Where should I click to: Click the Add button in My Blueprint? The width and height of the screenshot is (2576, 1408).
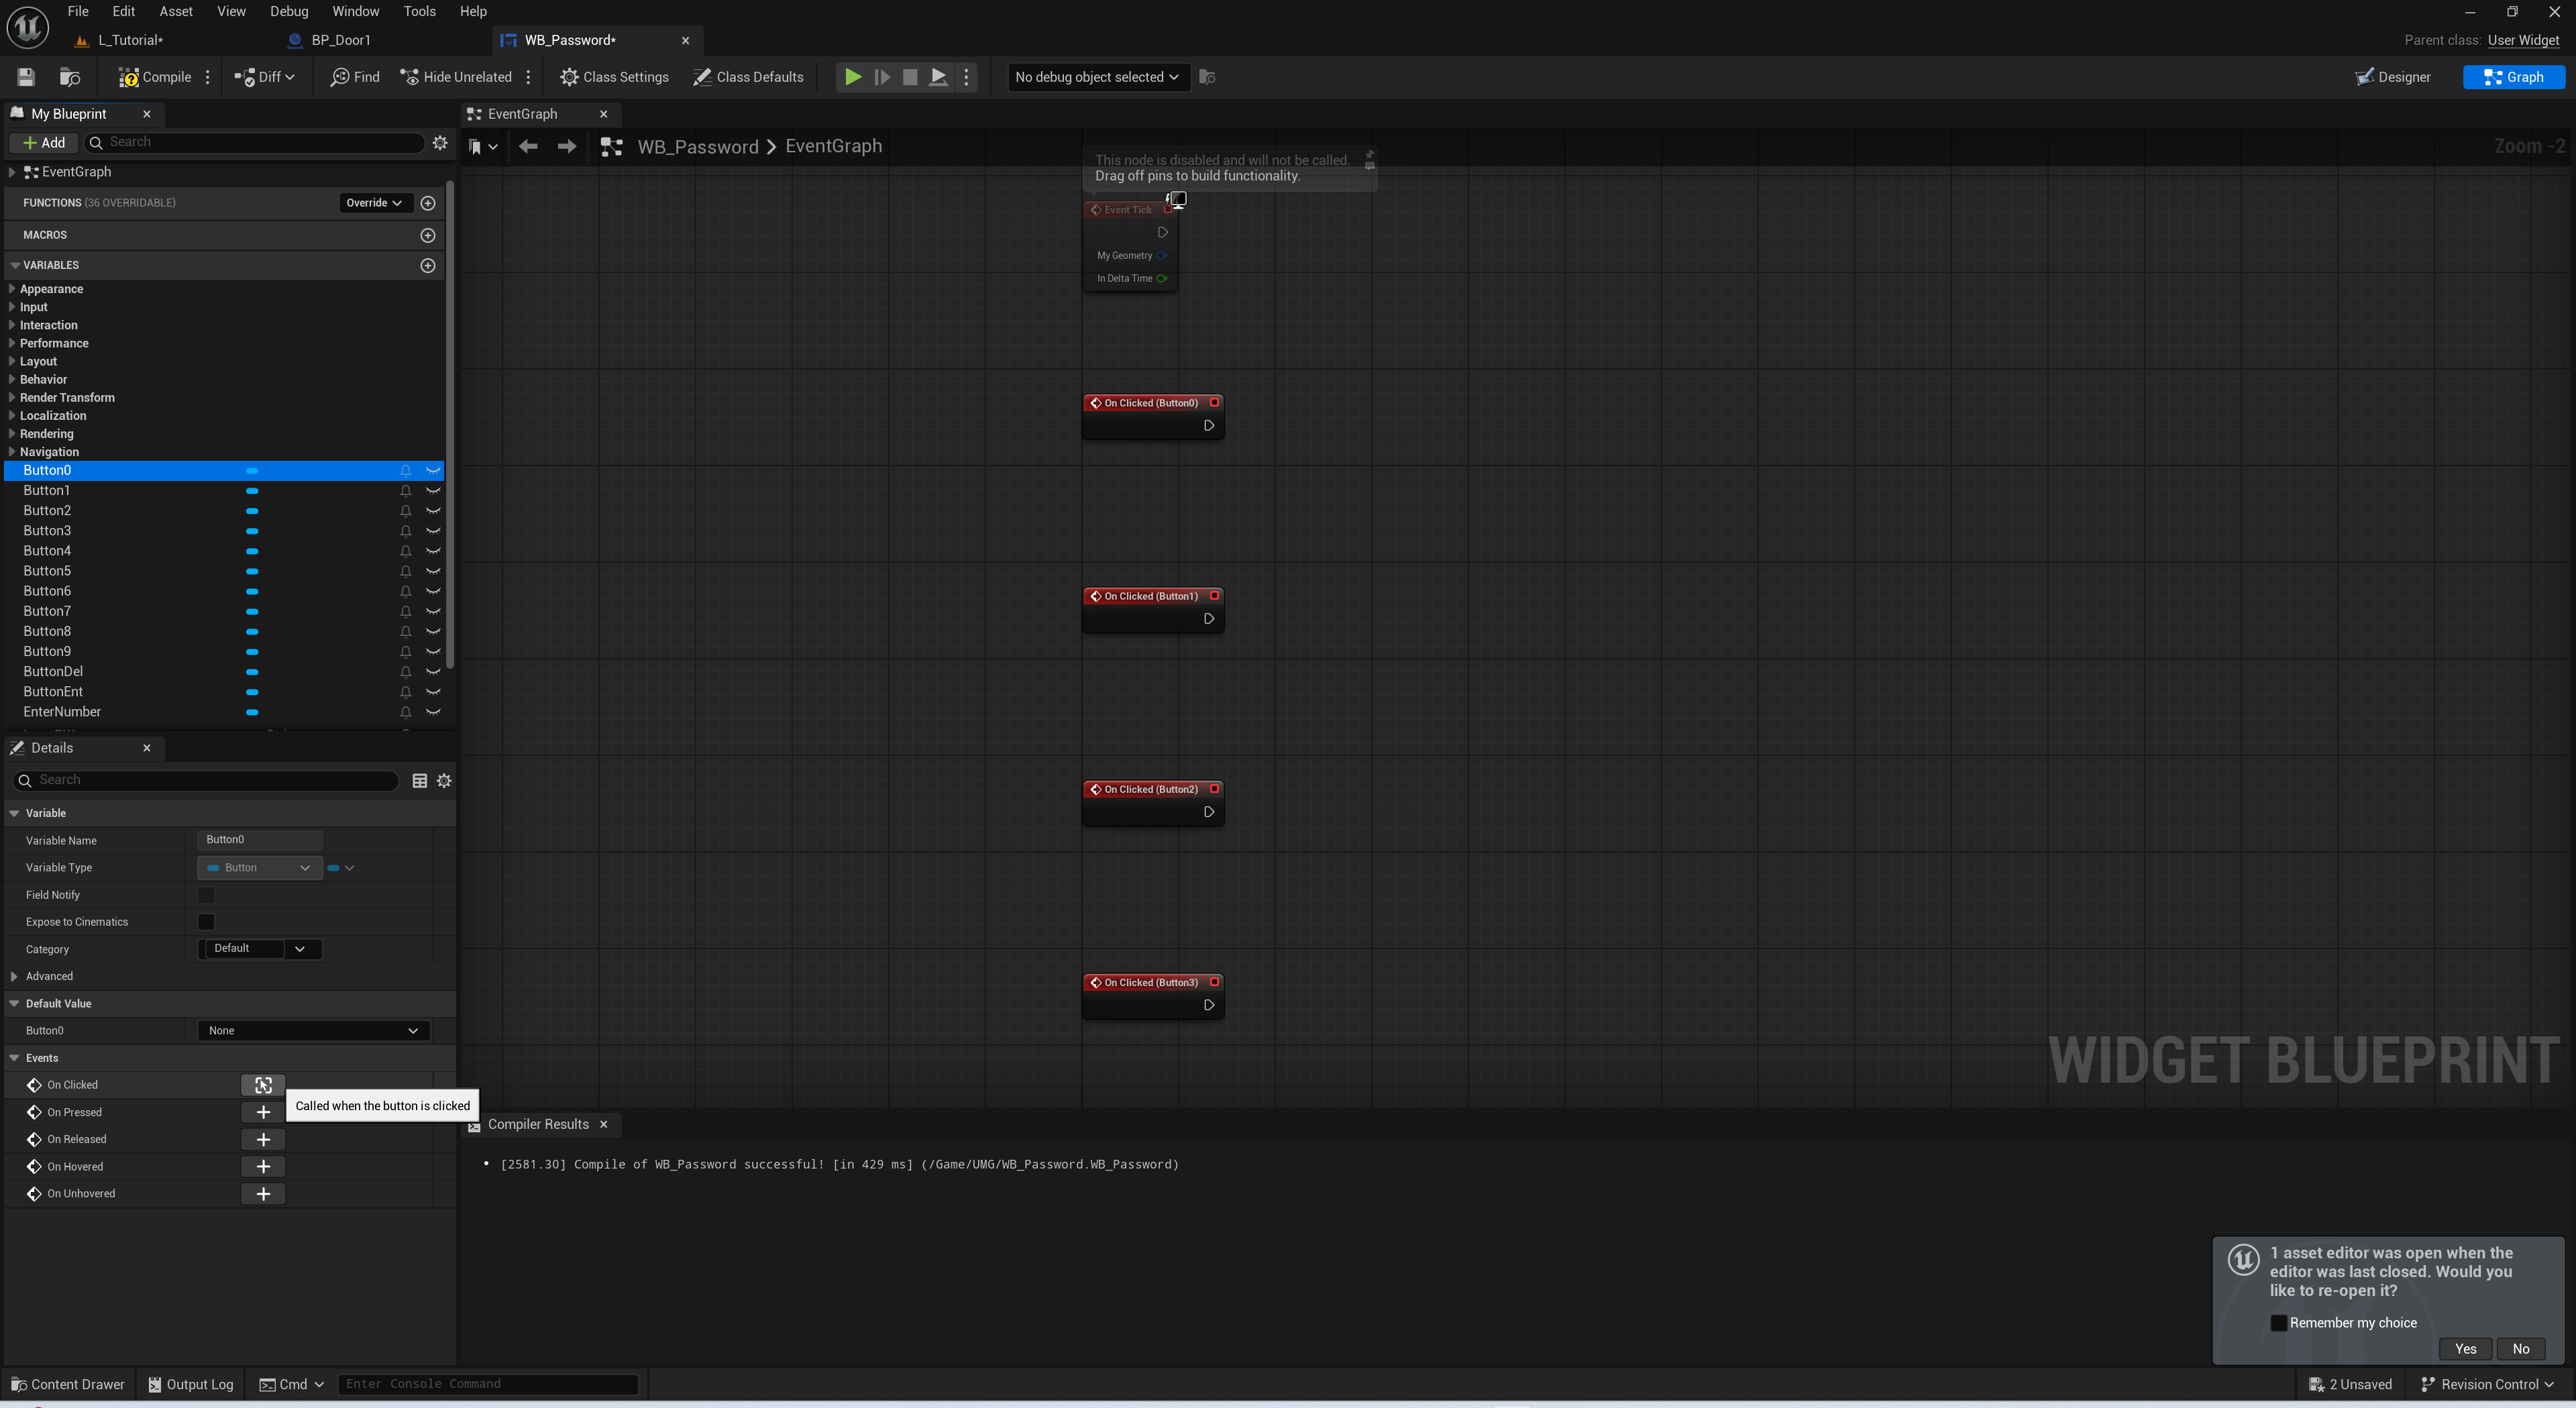pyautogui.click(x=44, y=142)
